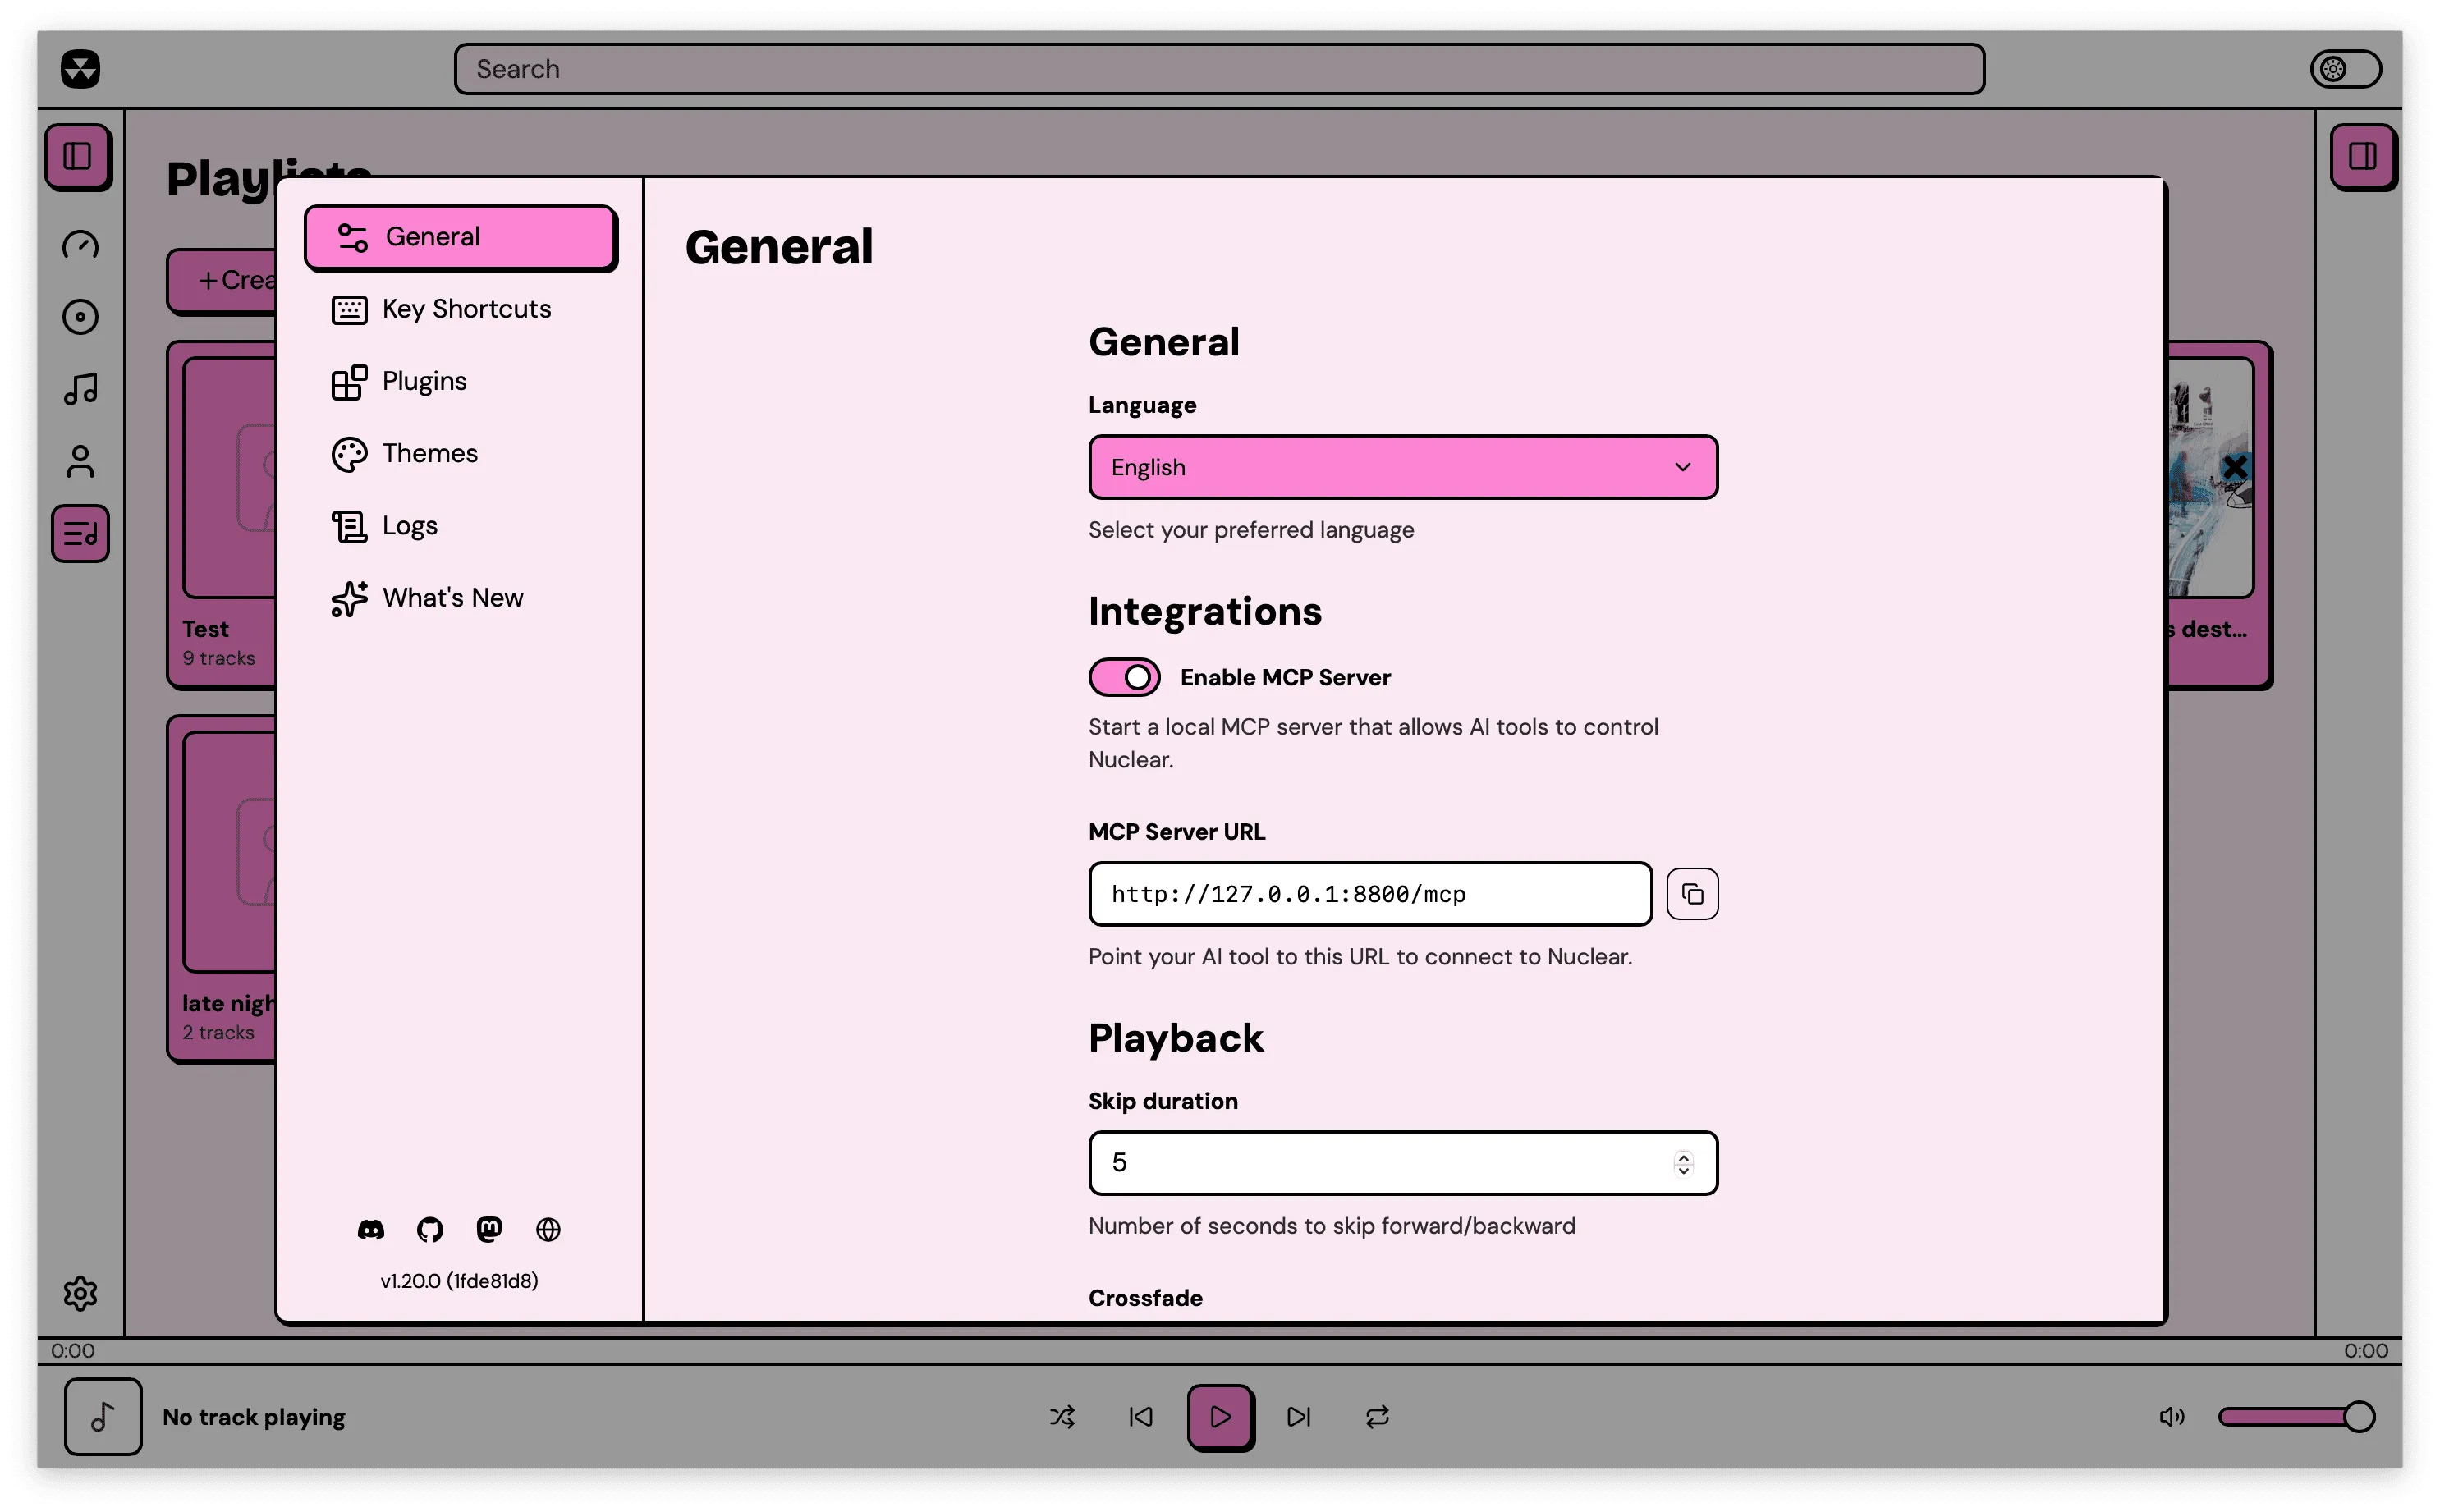Screen dimensions: 2440x1512
Task: Switch to Key Shortcuts tab
Action: [x=466, y=309]
